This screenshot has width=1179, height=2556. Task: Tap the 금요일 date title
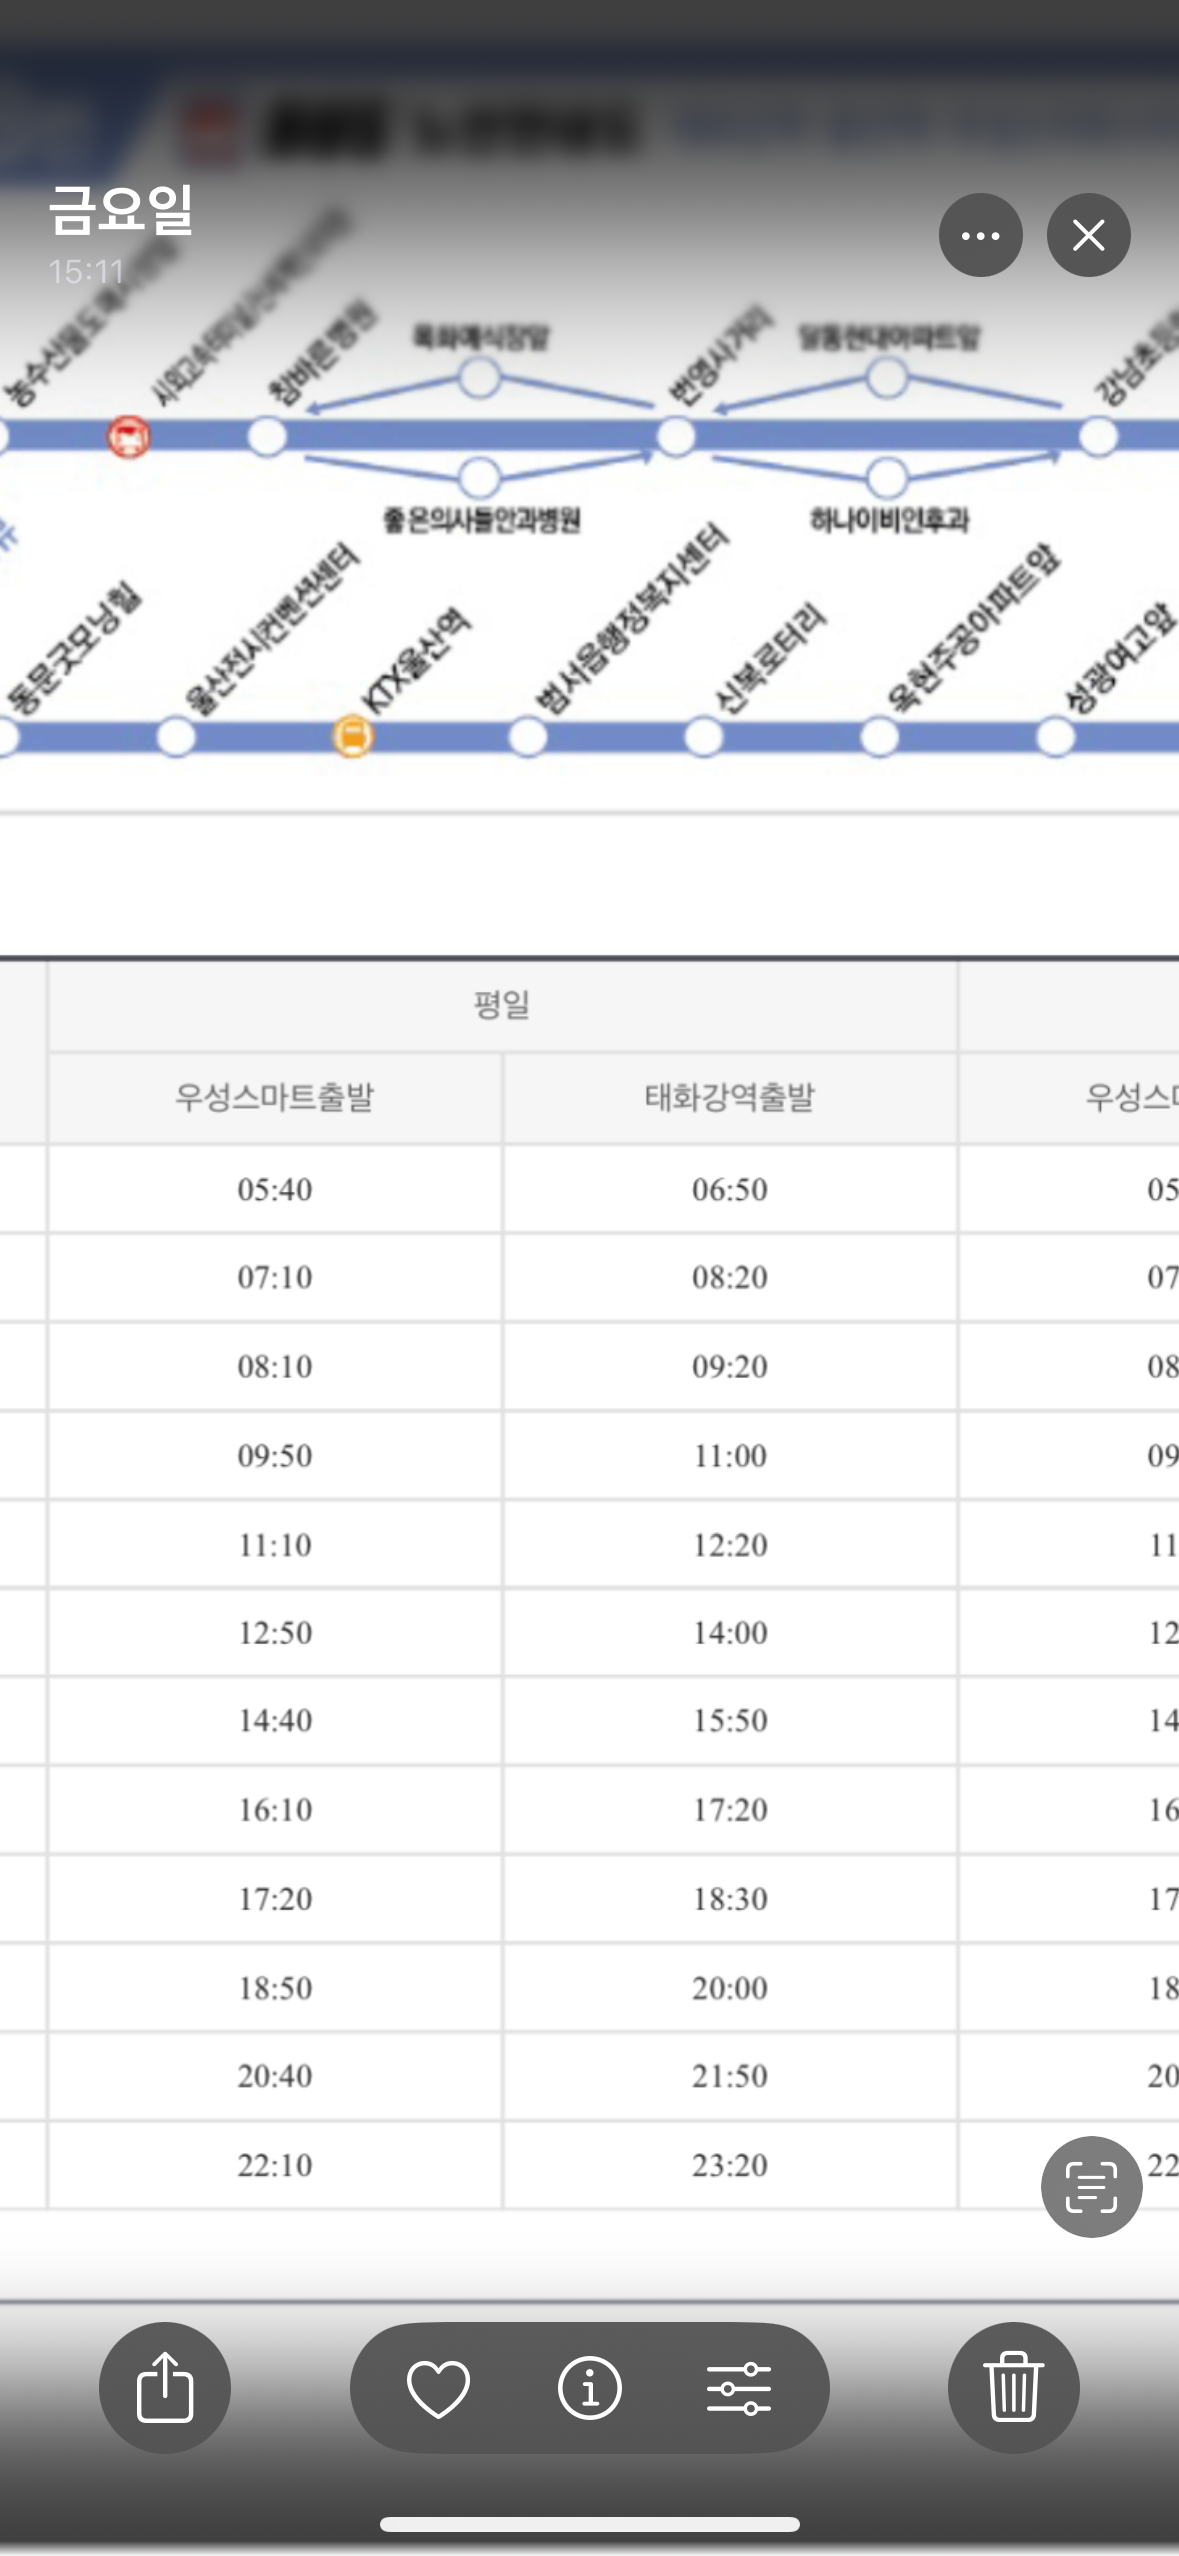pyautogui.click(x=121, y=210)
